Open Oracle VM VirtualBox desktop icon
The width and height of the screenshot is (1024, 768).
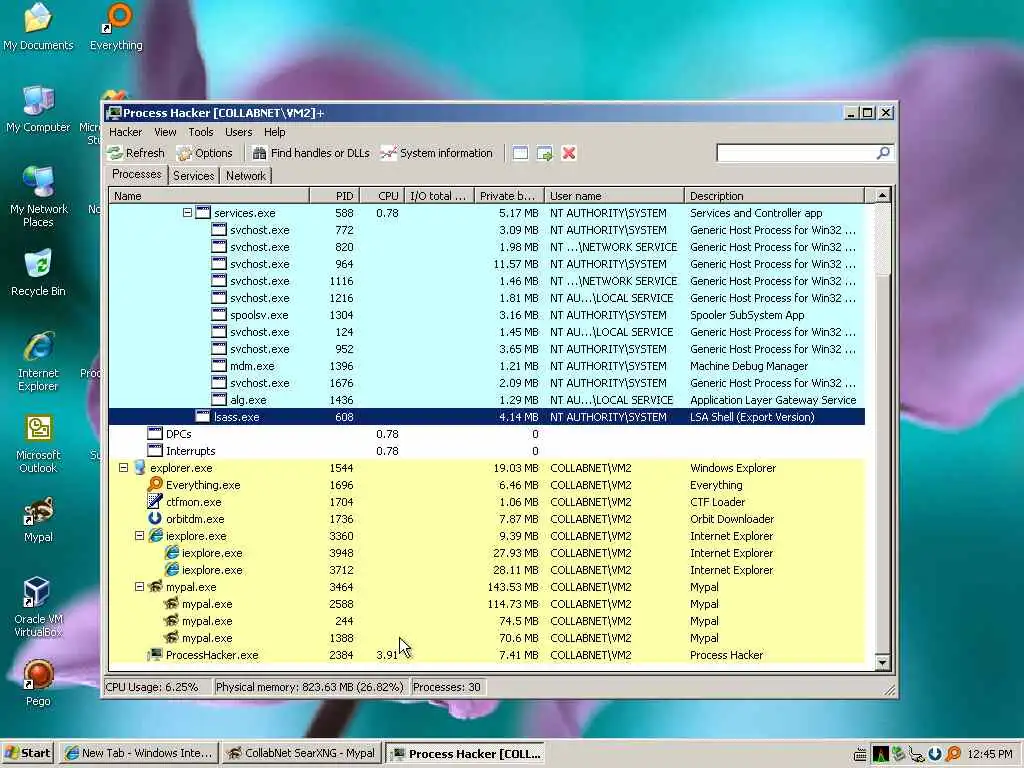[38, 607]
